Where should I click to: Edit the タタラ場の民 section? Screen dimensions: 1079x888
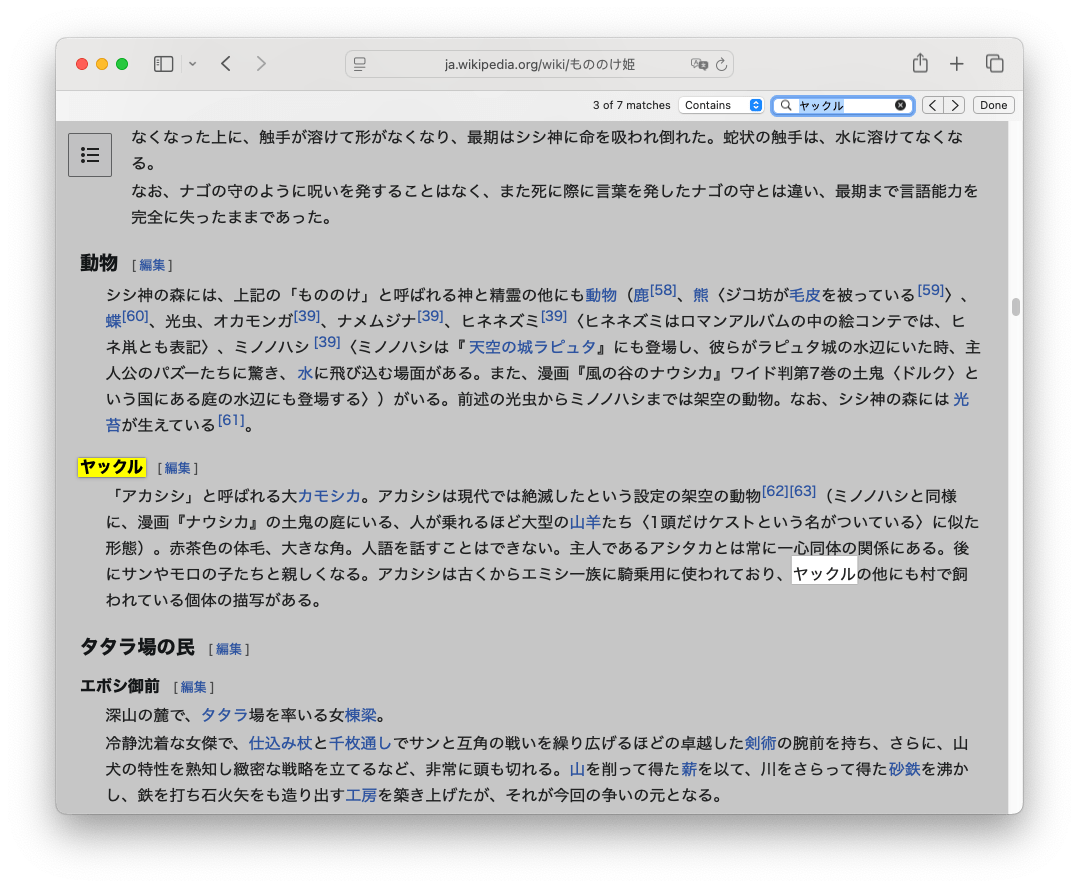(228, 649)
